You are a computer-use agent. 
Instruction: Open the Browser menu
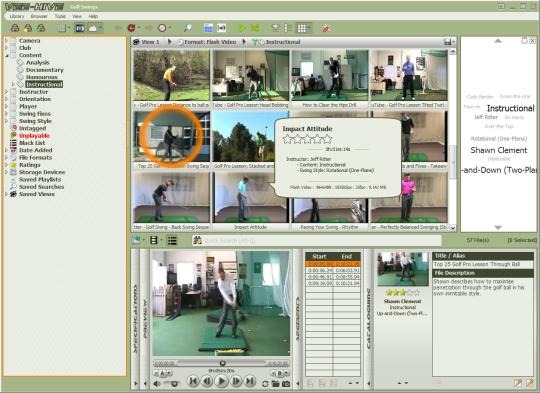[39, 16]
